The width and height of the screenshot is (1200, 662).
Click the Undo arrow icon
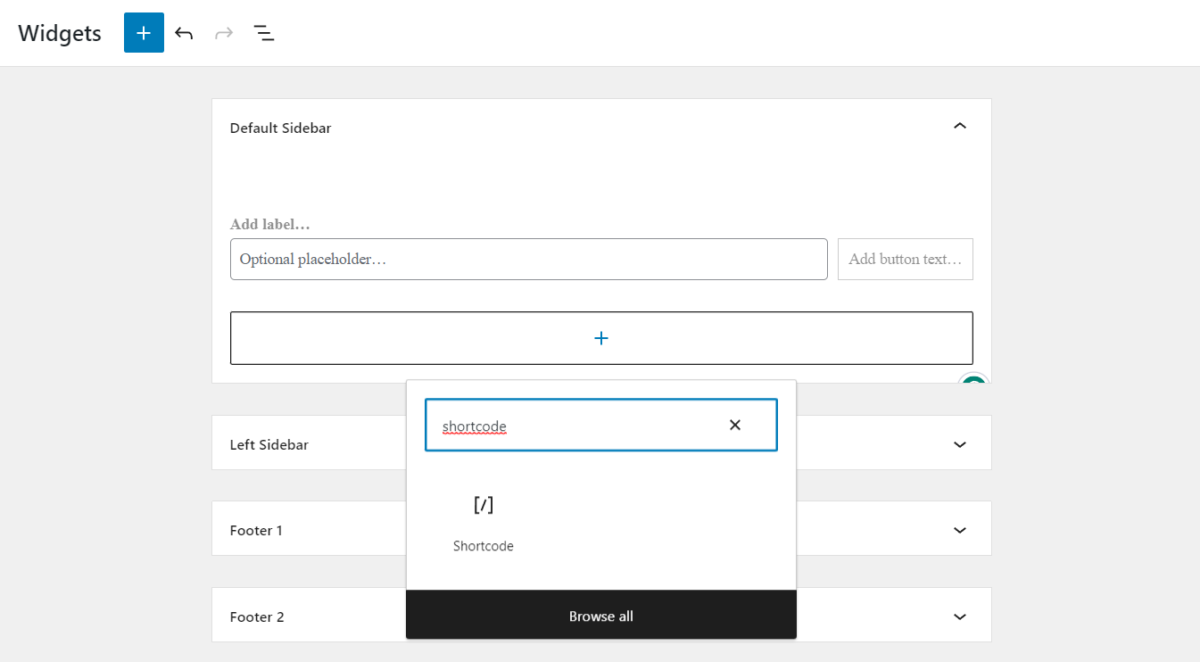click(x=184, y=32)
